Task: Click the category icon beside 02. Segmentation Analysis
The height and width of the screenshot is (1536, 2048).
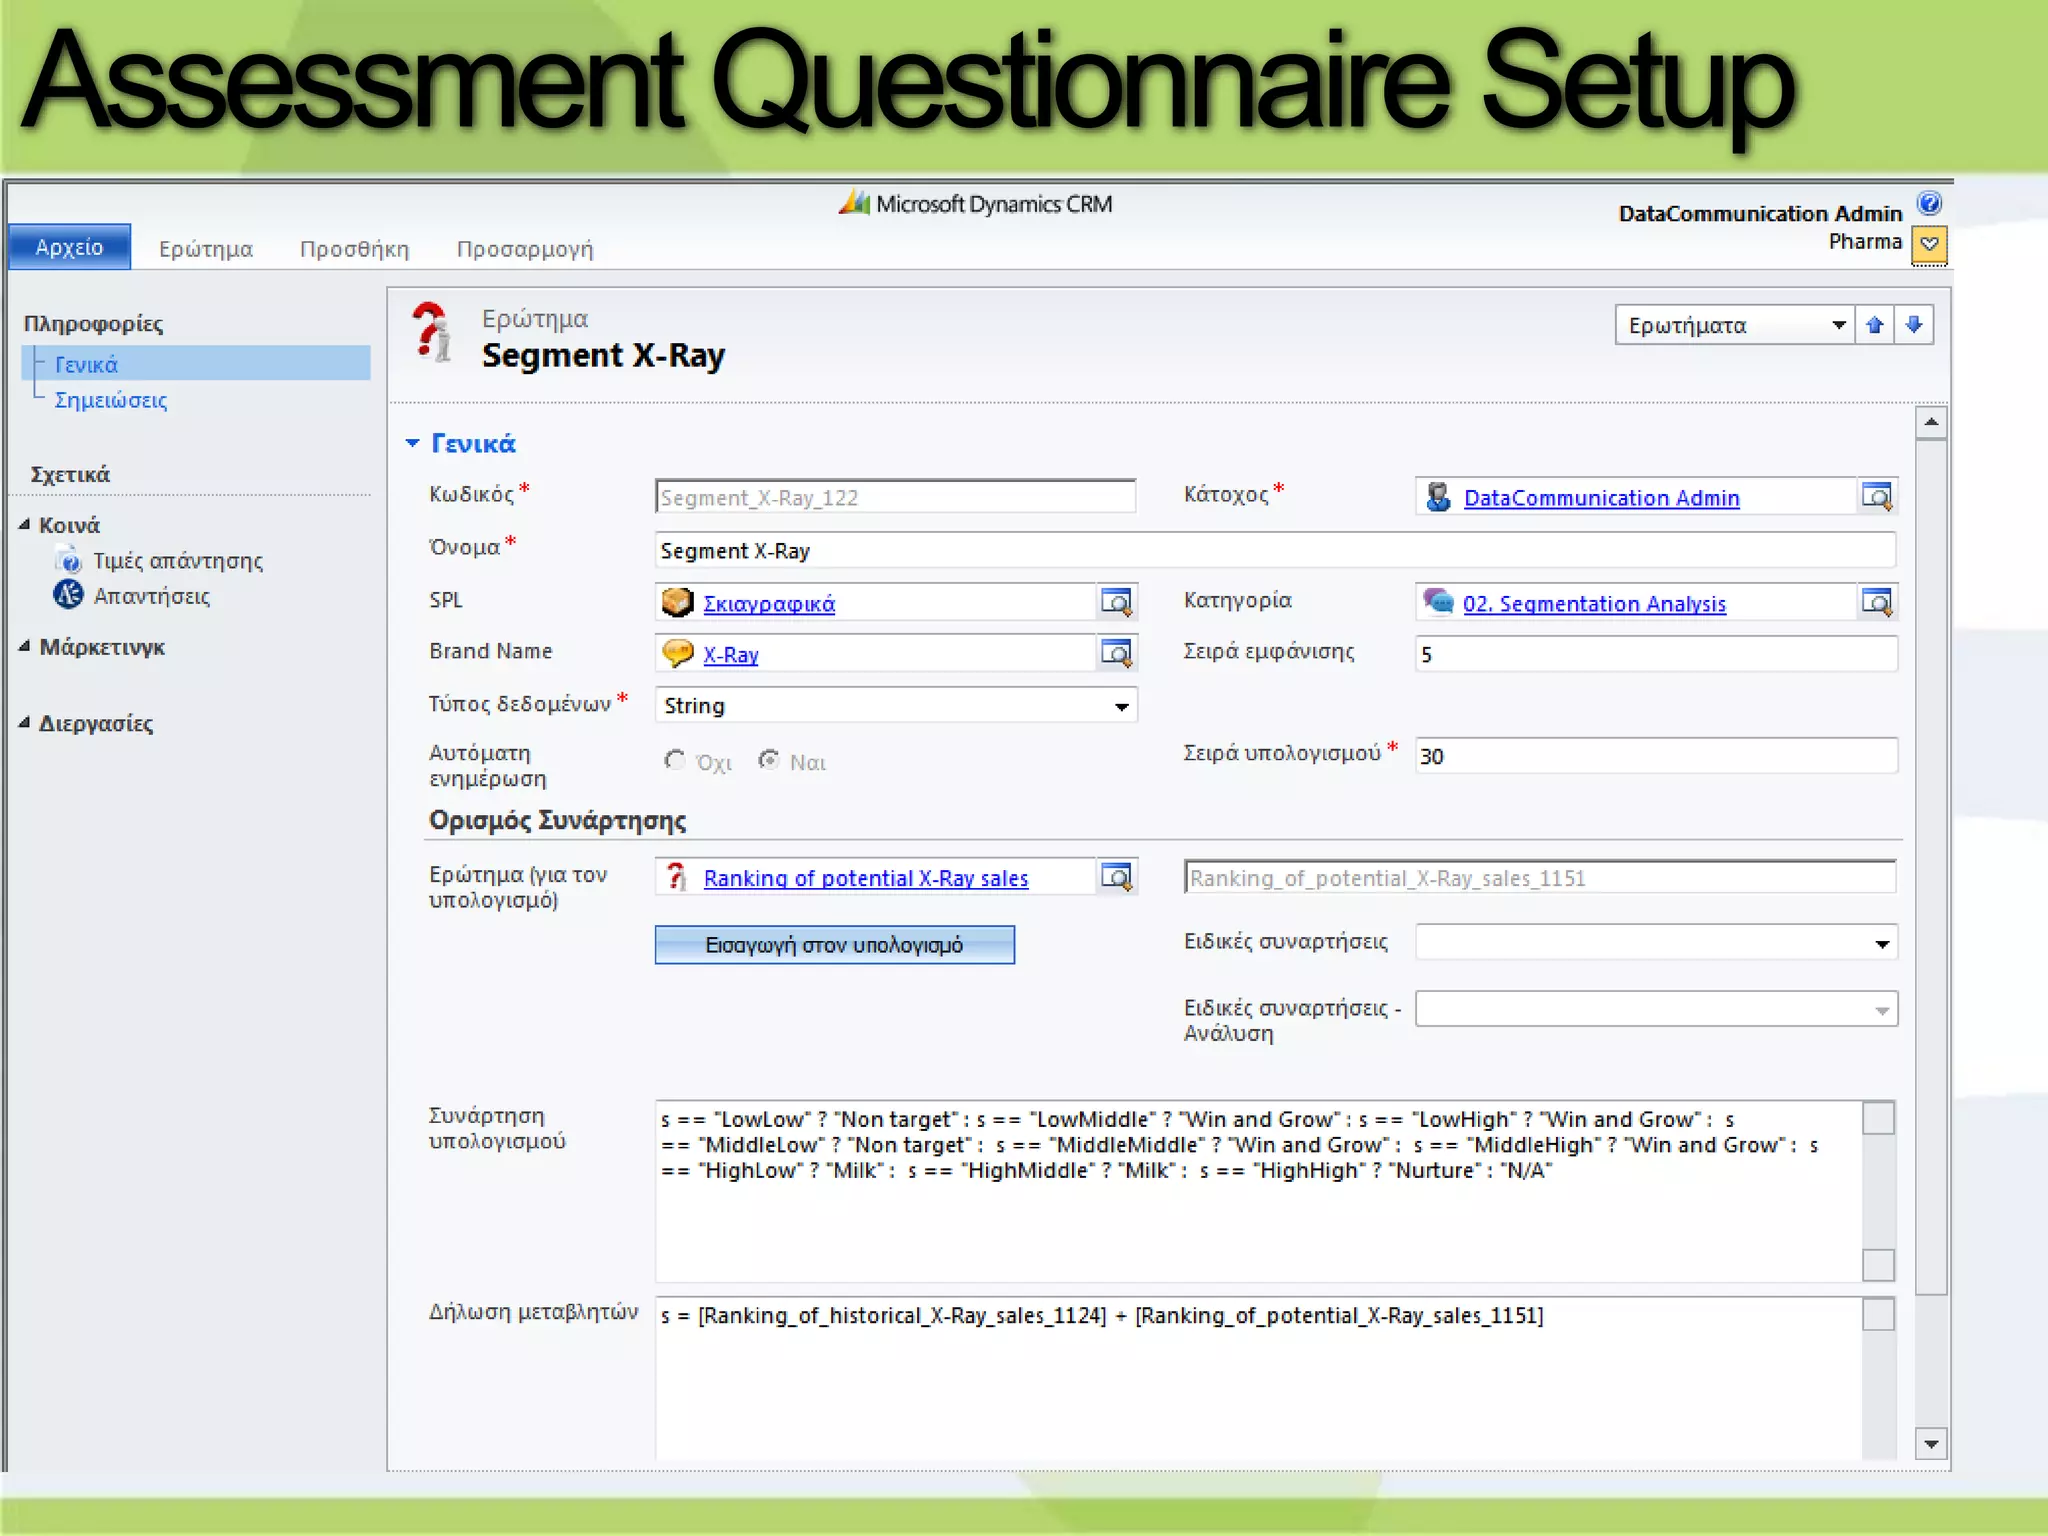Action: pos(1438,602)
